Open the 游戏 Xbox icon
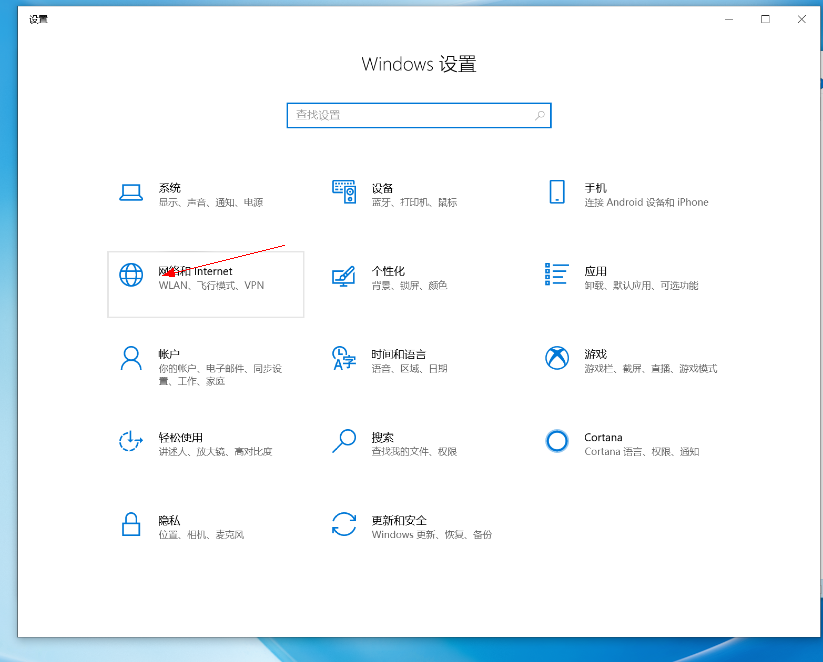Image resolution: width=823 pixels, height=662 pixels. point(557,358)
